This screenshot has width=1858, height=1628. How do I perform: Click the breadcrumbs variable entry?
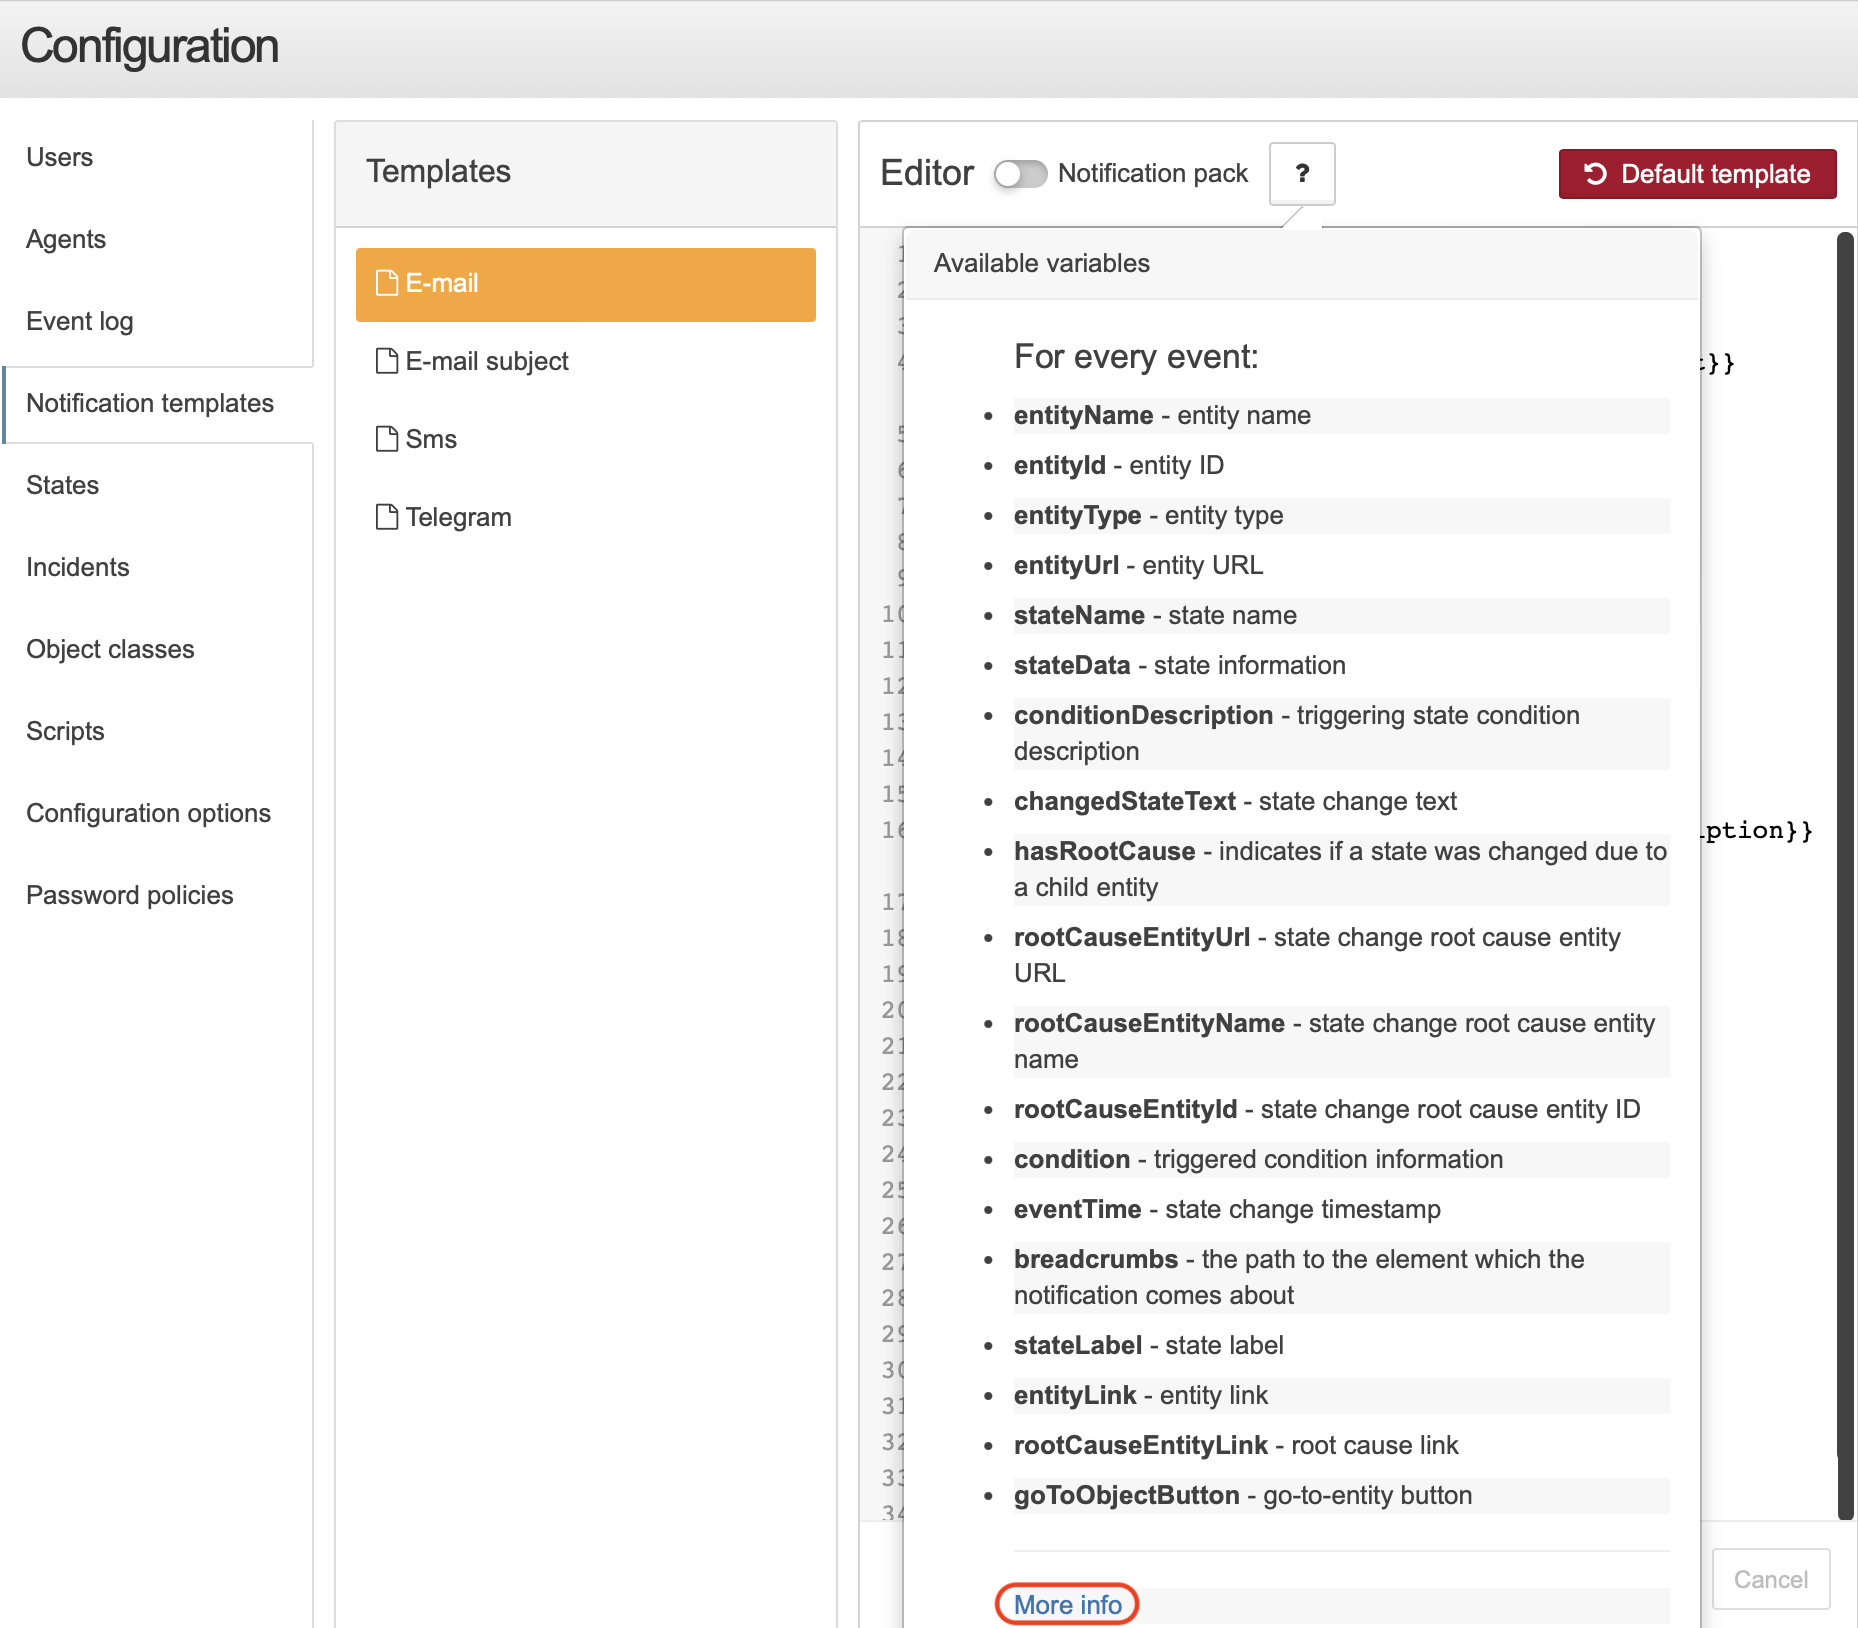coord(1341,1278)
